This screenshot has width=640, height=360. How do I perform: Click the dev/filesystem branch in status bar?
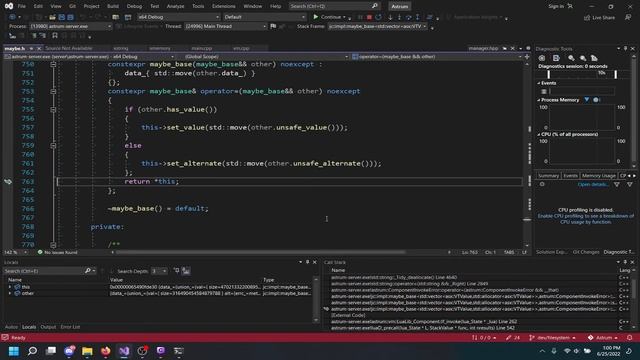point(553,338)
